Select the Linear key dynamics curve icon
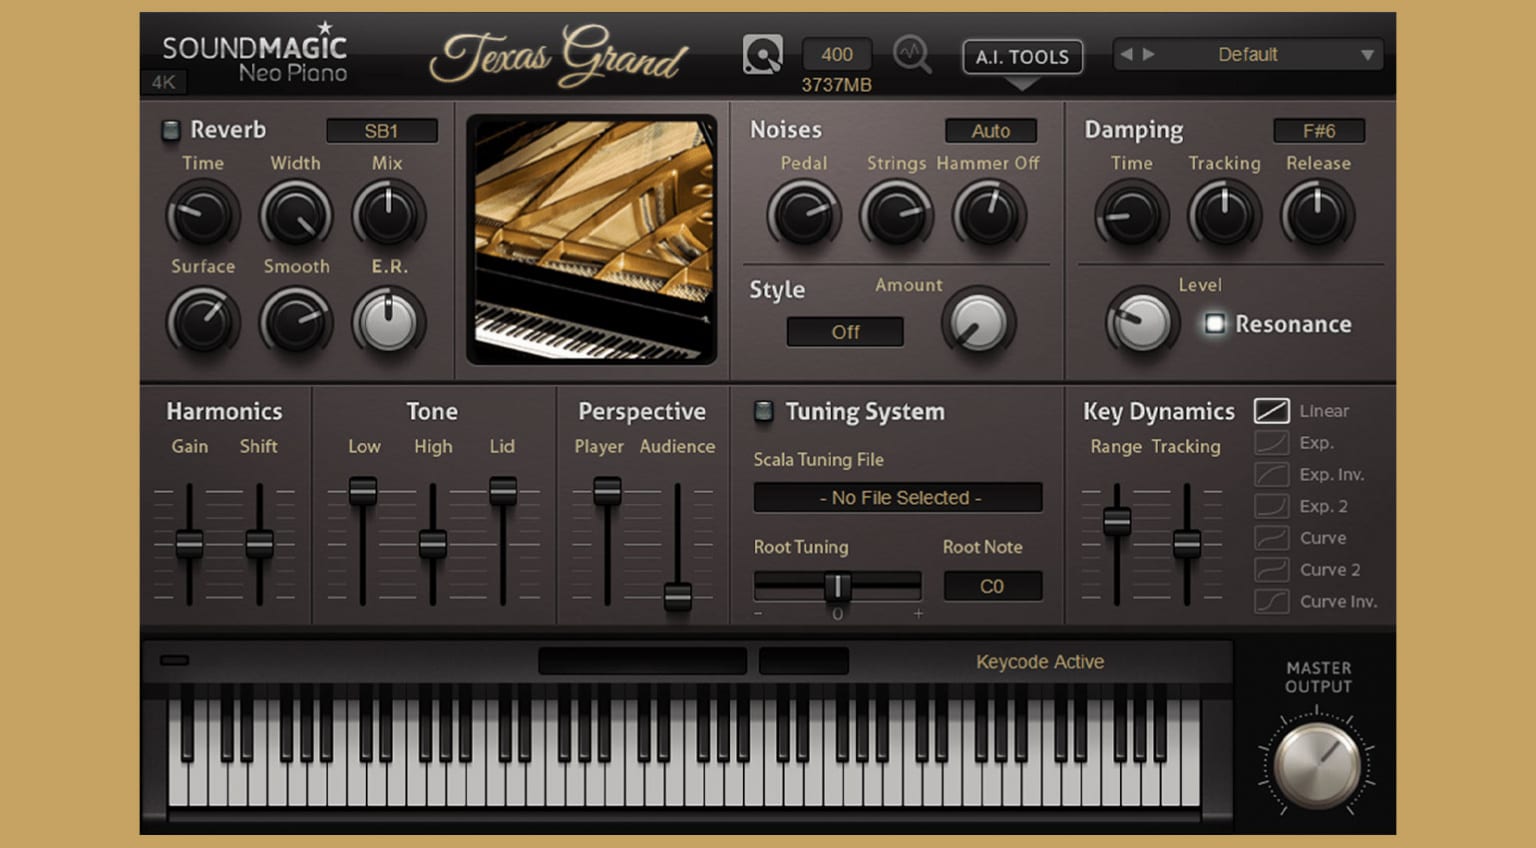 [1271, 411]
